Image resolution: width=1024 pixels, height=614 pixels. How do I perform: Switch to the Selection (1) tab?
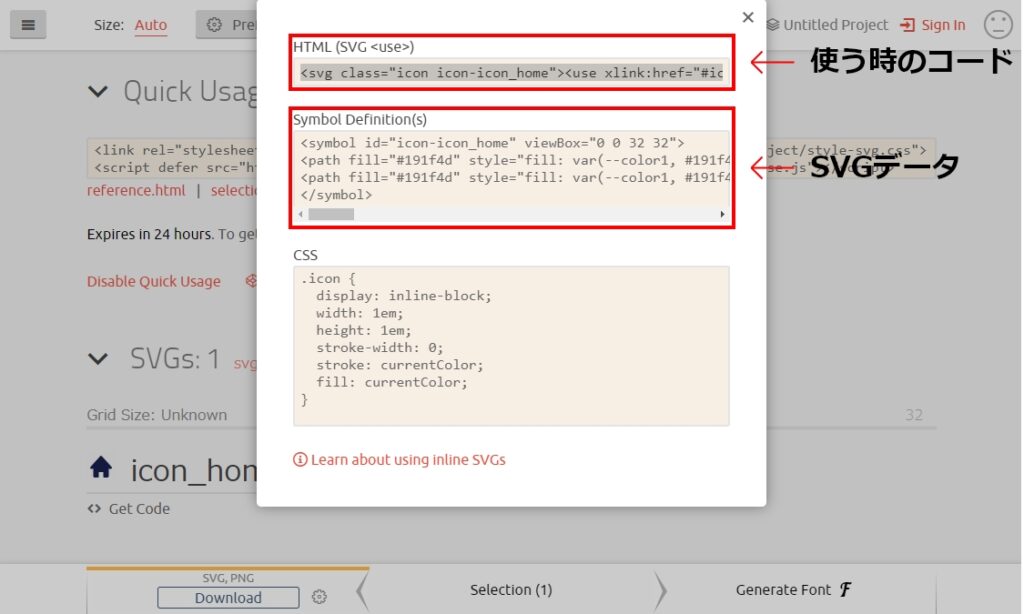511,590
